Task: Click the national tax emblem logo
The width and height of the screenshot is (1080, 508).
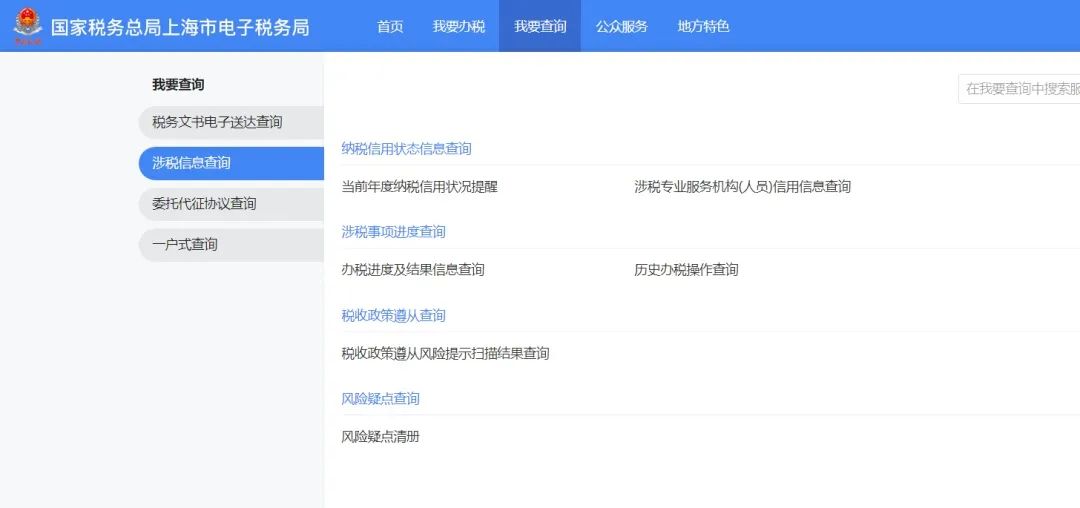Action: coord(28,26)
